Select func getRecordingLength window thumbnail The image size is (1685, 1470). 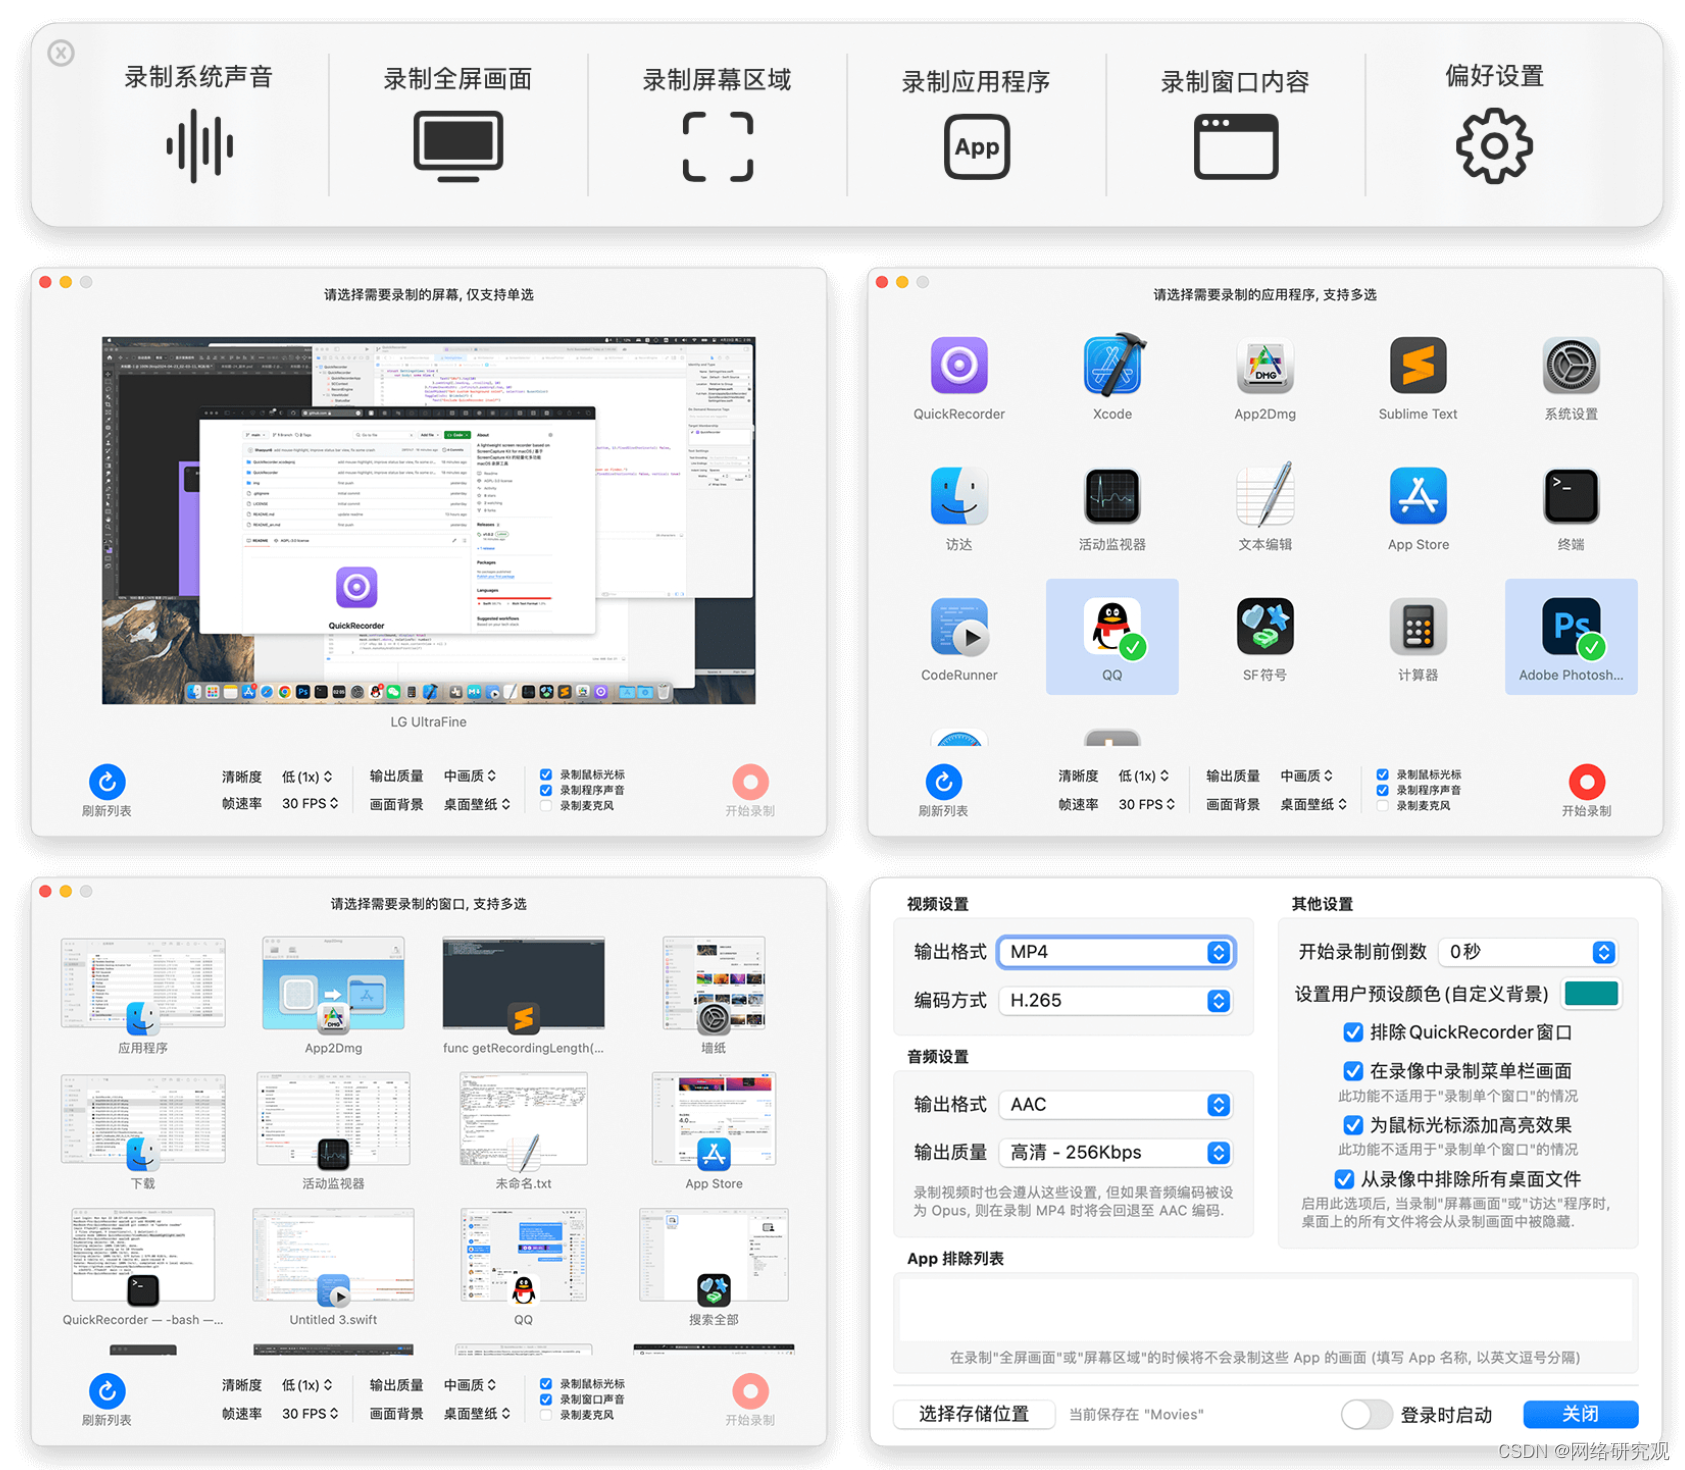(523, 985)
